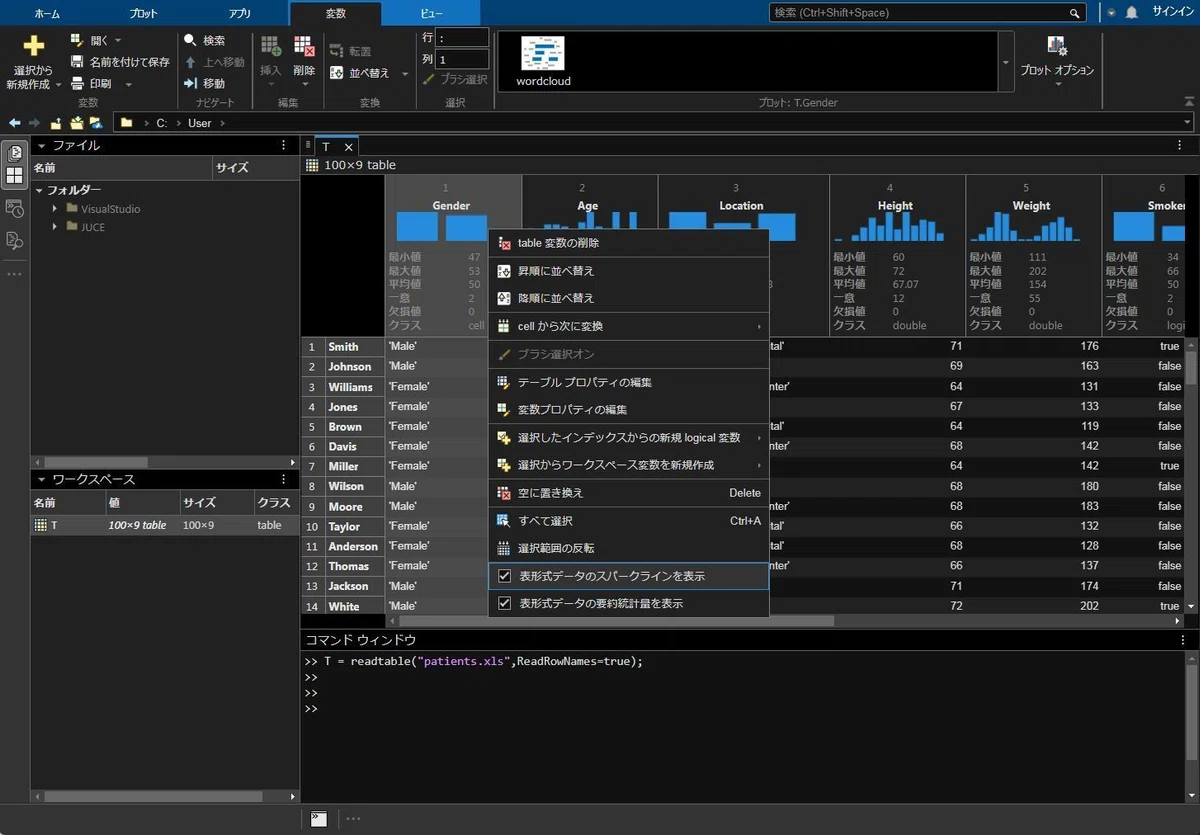The height and width of the screenshot is (835, 1200).
Task: Click the 行 row input field
Action: (462, 37)
